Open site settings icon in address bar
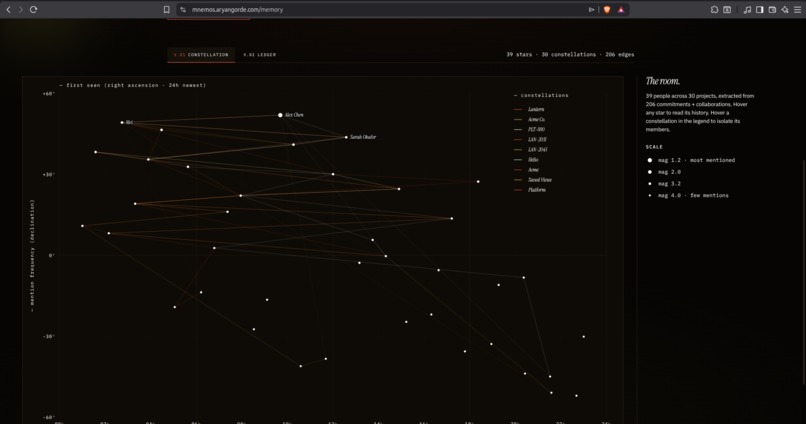This screenshot has width=806, height=424. tap(183, 9)
